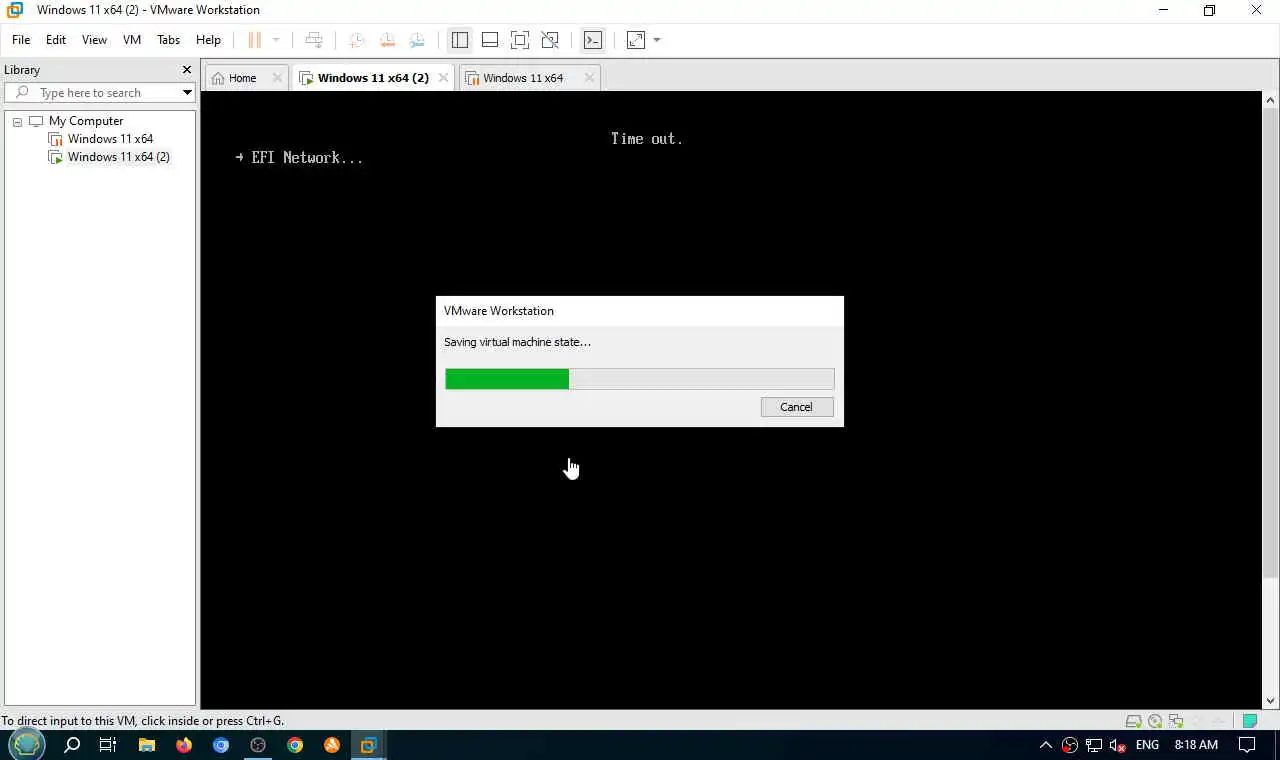Click the saving state progress bar
Viewport: 1280px width, 760px height.
pos(640,379)
